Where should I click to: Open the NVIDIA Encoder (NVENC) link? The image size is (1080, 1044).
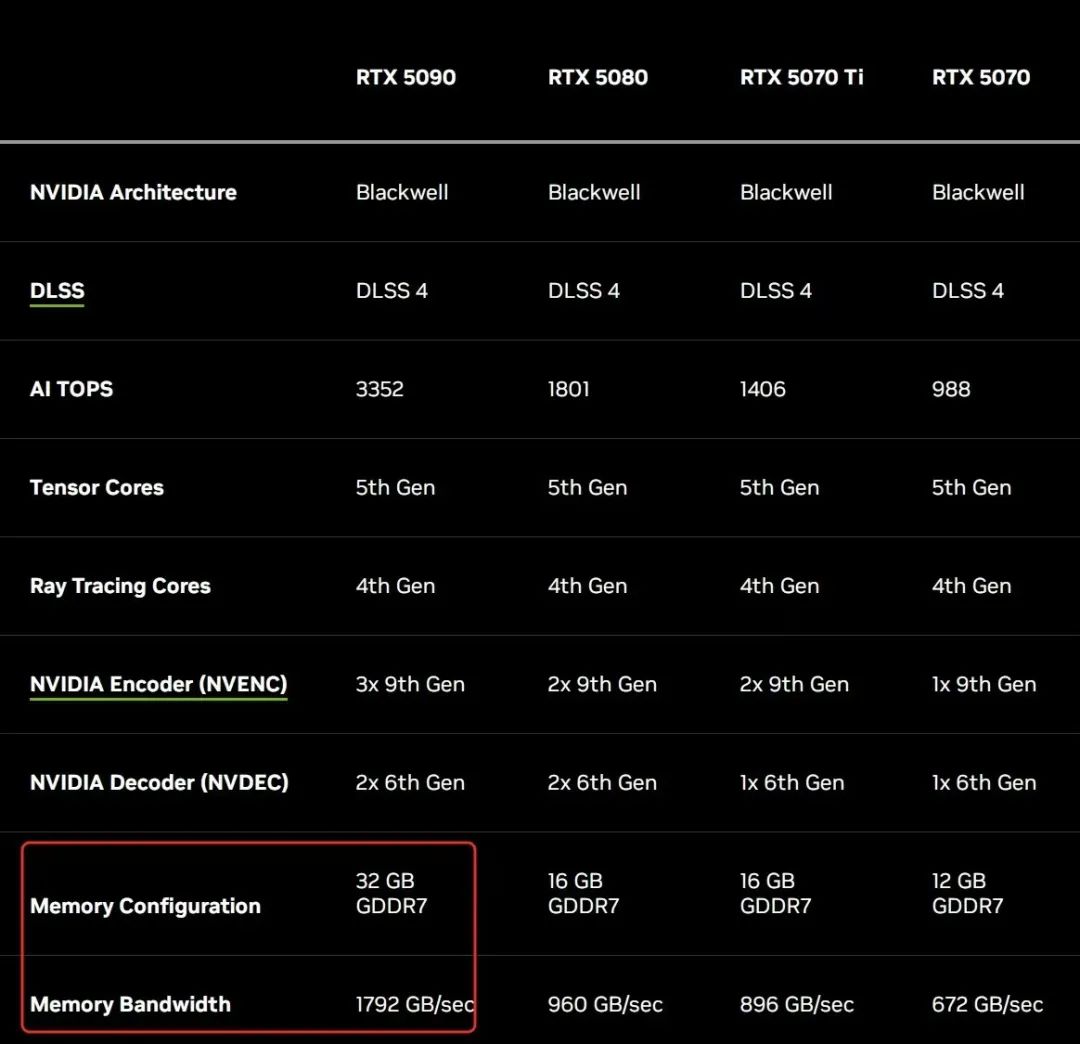pyautogui.click(x=158, y=684)
